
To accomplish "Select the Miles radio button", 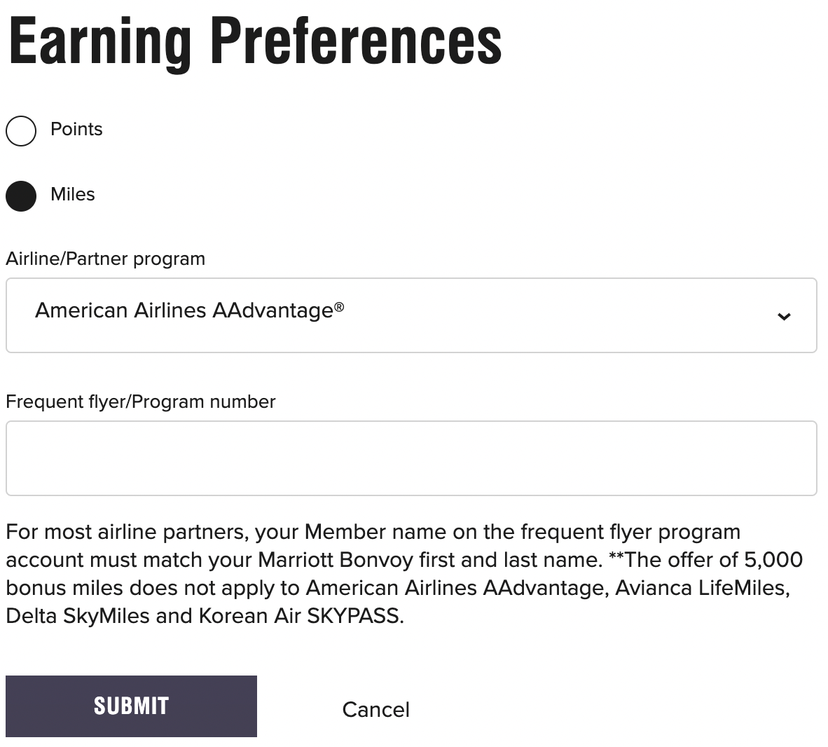I will (x=21, y=195).
